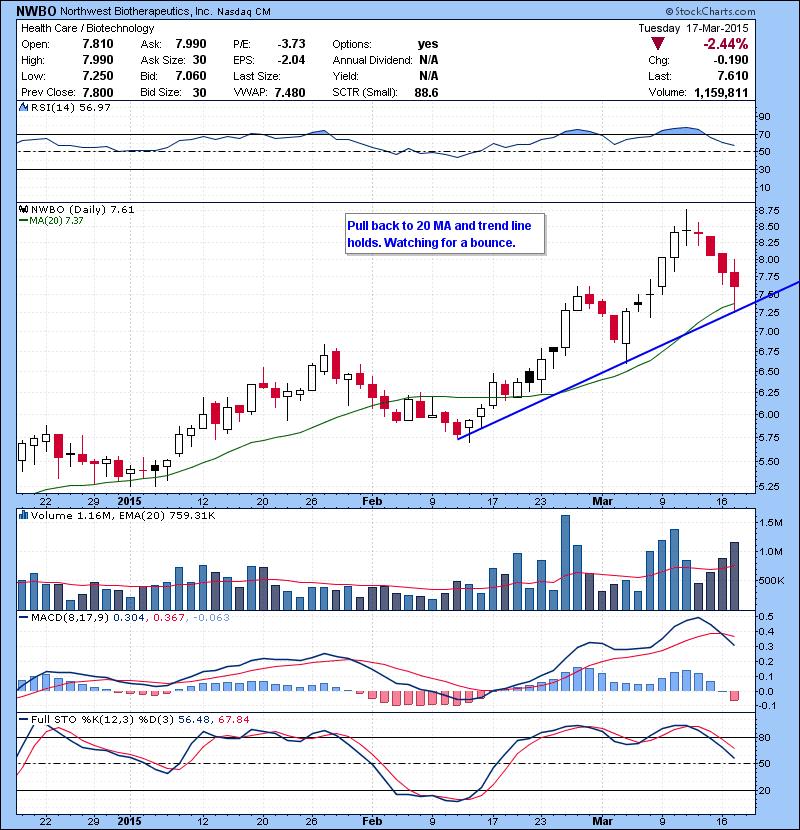Click the Annual Dividend label
800x830 pixels.
pyautogui.click(x=372, y=60)
